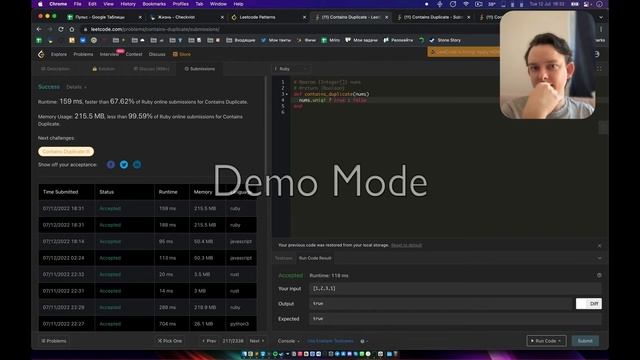This screenshot has height=360, width=640.
Task: Share acceptance via the Twitter icon
Action: click(124, 164)
